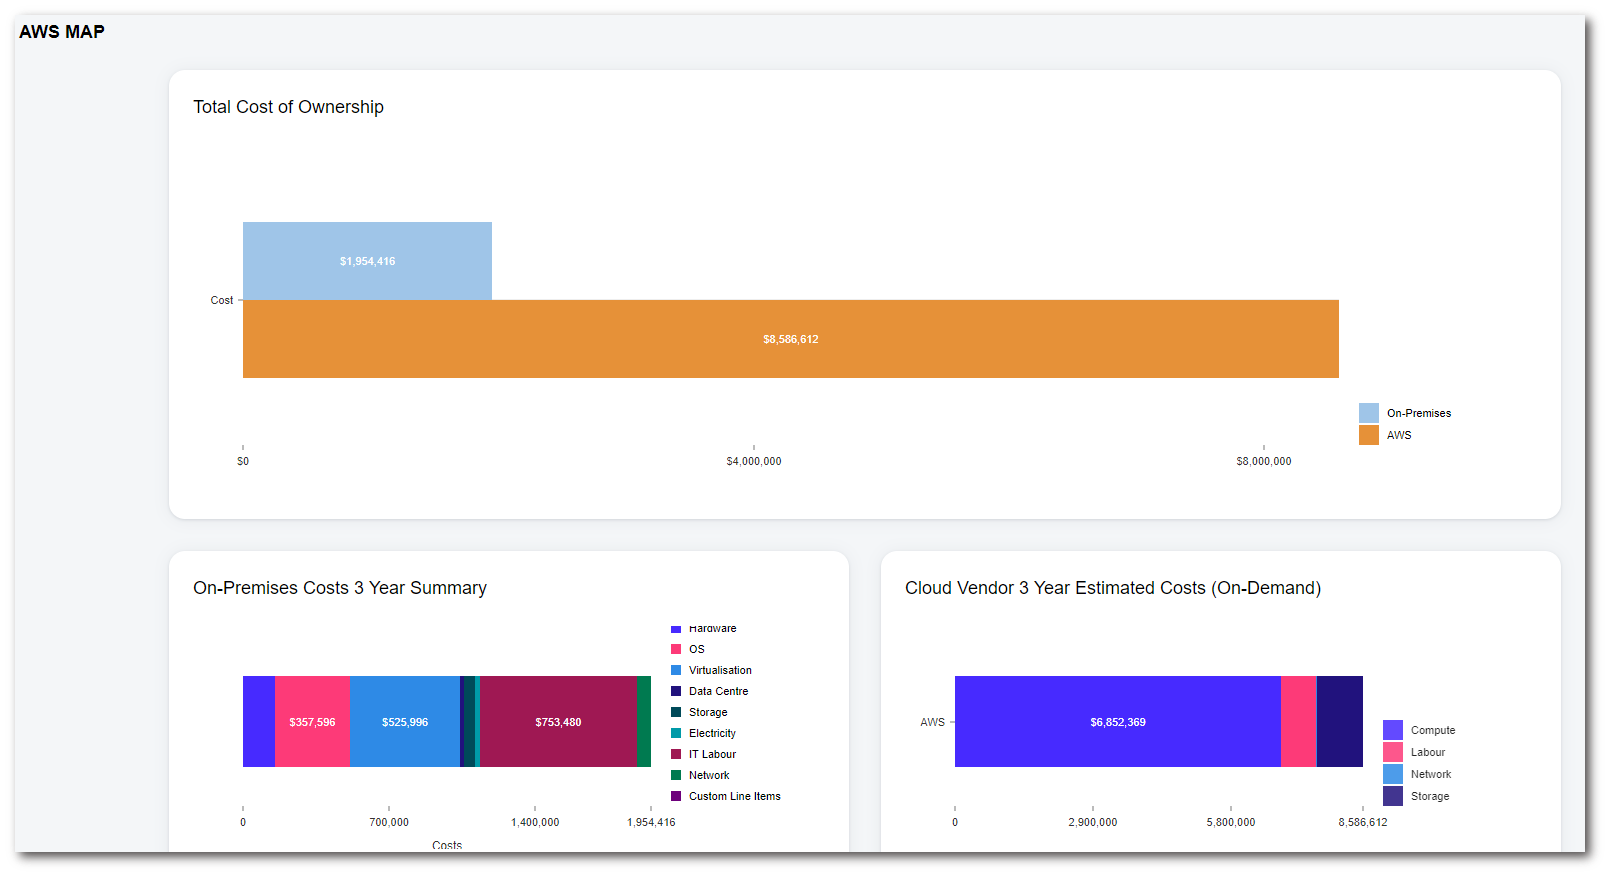Click the On-Premises legend color square
Viewport: 1610px width, 877px height.
(x=1368, y=413)
